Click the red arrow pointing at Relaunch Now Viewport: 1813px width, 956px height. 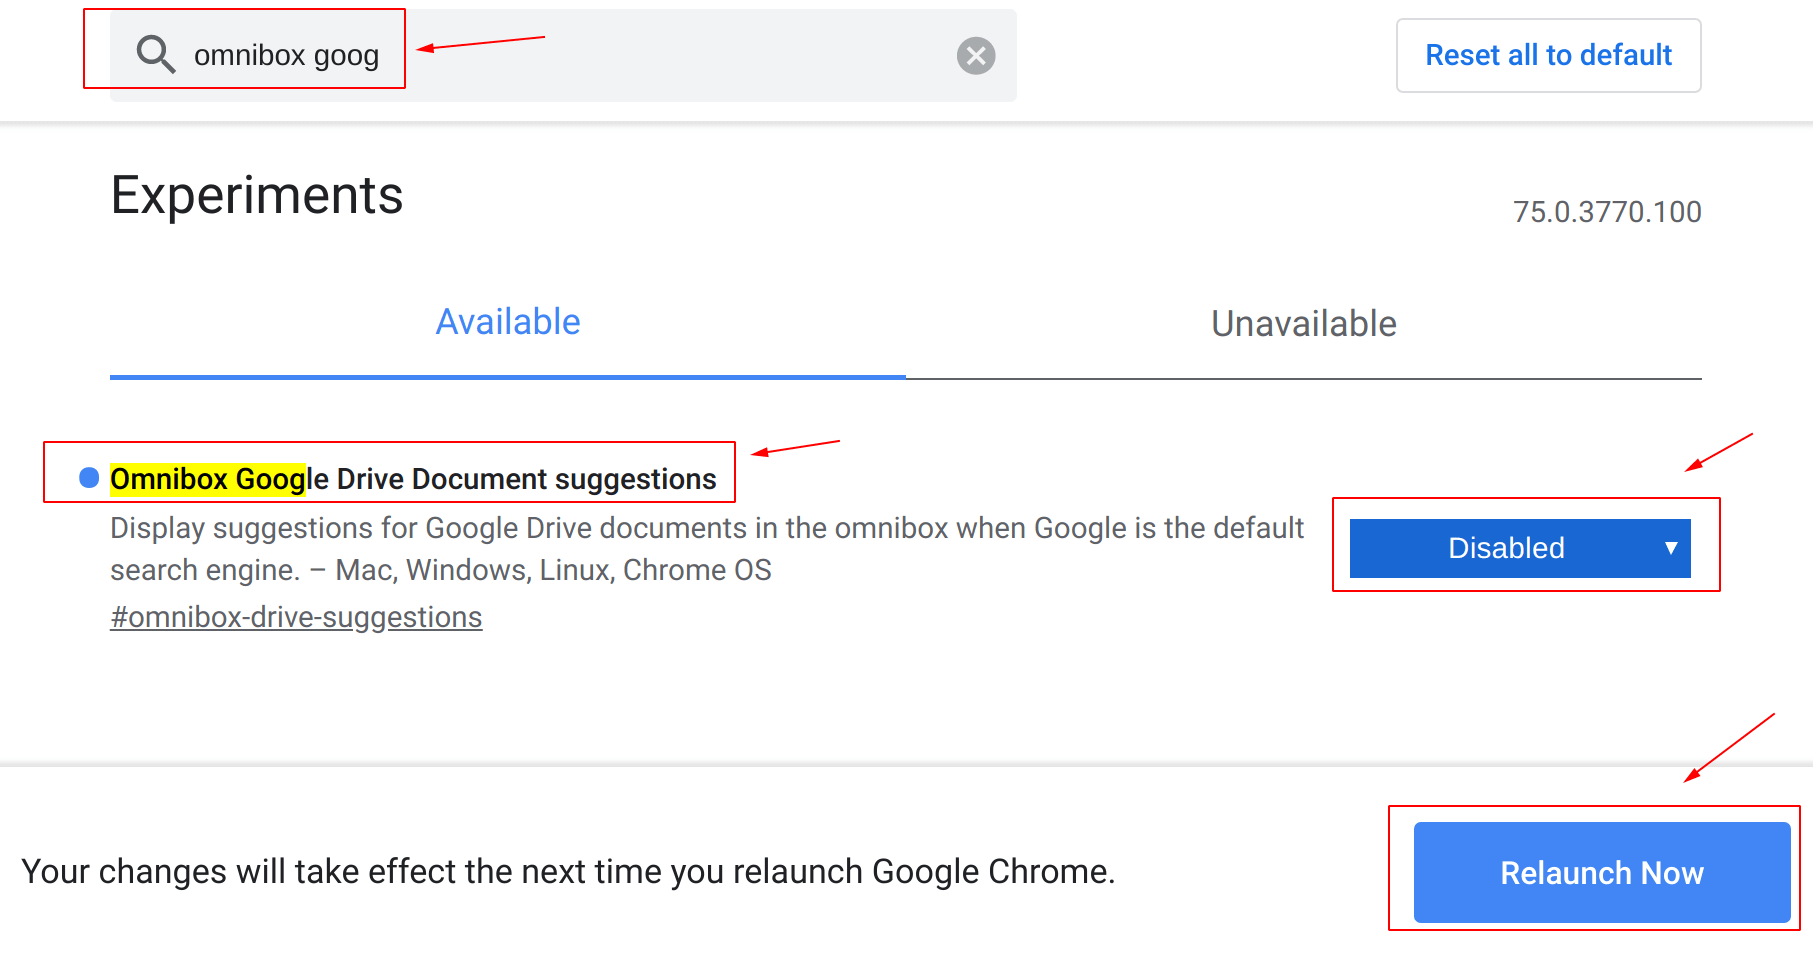(1729, 748)
